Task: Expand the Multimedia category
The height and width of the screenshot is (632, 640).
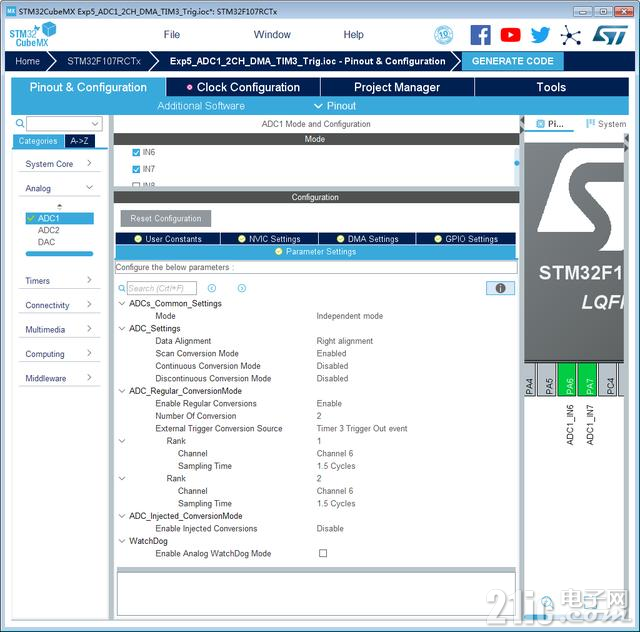Action: coord(59,329)
